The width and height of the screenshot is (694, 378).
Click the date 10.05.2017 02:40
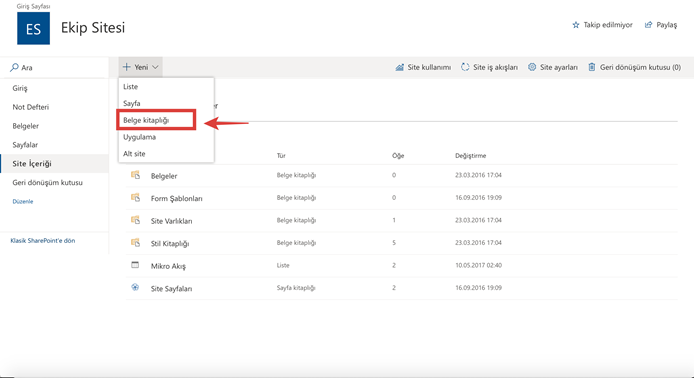(x=478, y=265)
